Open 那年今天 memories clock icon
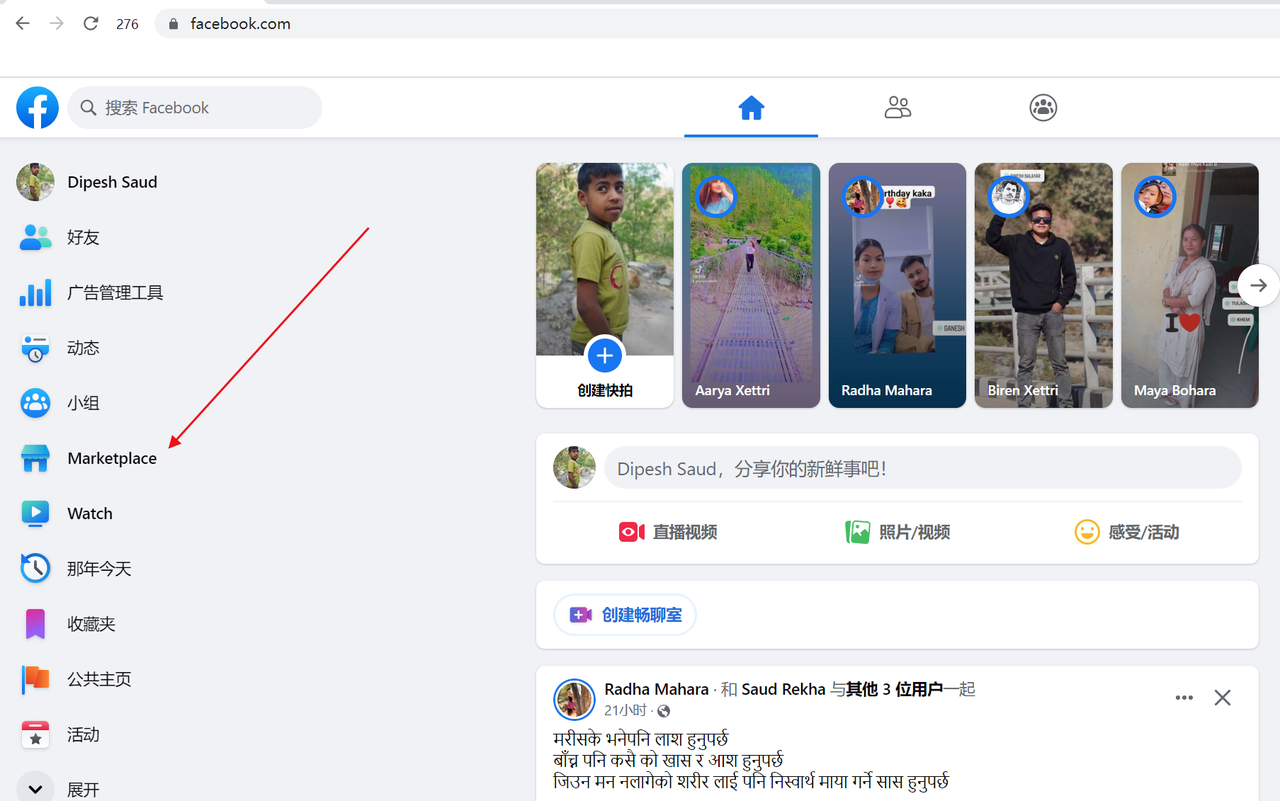 click(x=35, y=568)
